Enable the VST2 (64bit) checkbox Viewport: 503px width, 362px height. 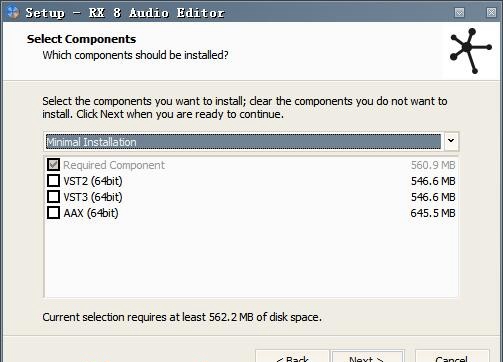[x=53, y=181]
